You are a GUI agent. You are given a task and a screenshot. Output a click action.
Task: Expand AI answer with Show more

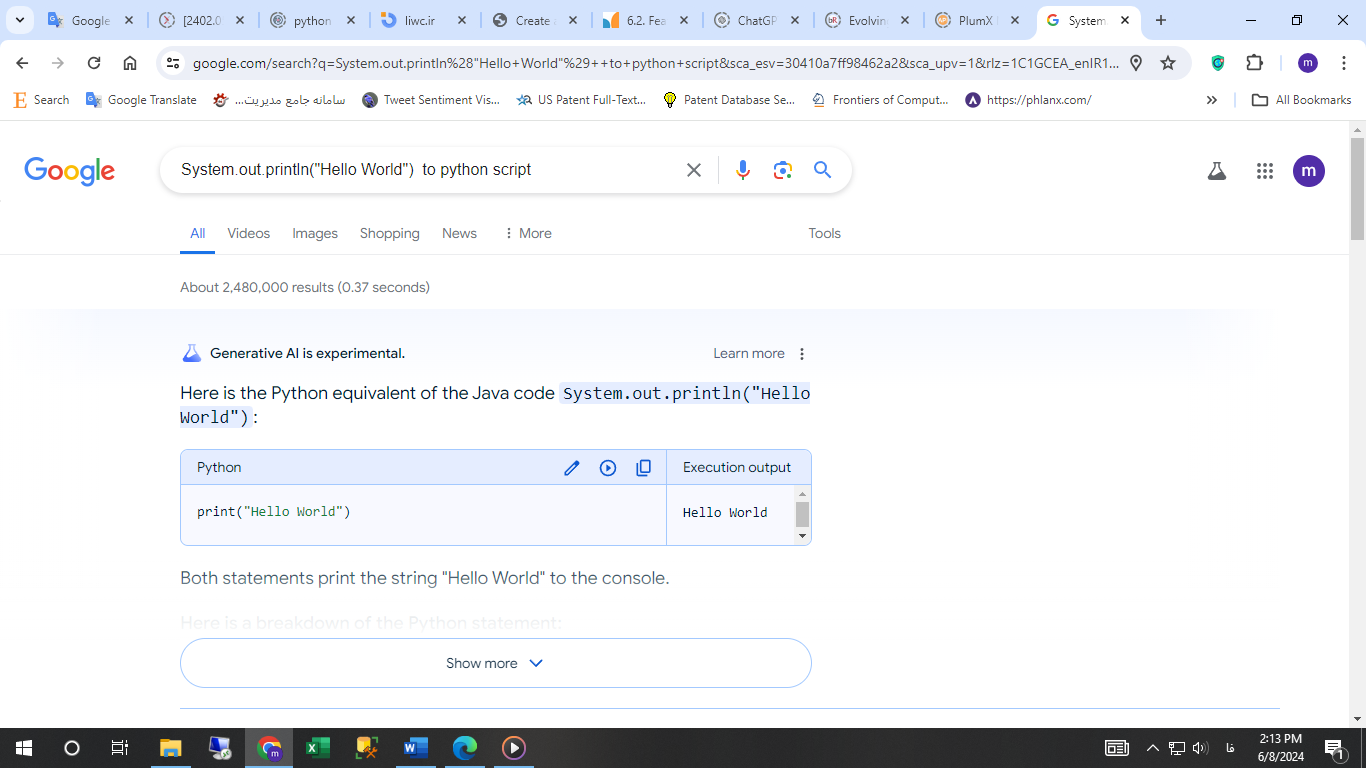(495, 663)
